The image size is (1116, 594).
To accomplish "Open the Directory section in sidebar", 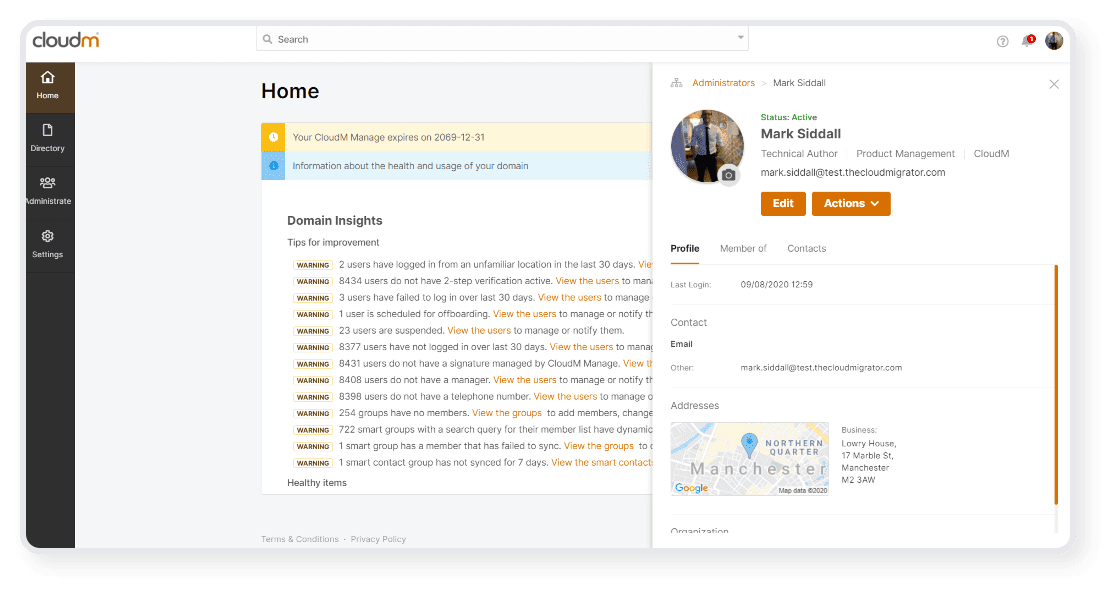I will 47,138.
